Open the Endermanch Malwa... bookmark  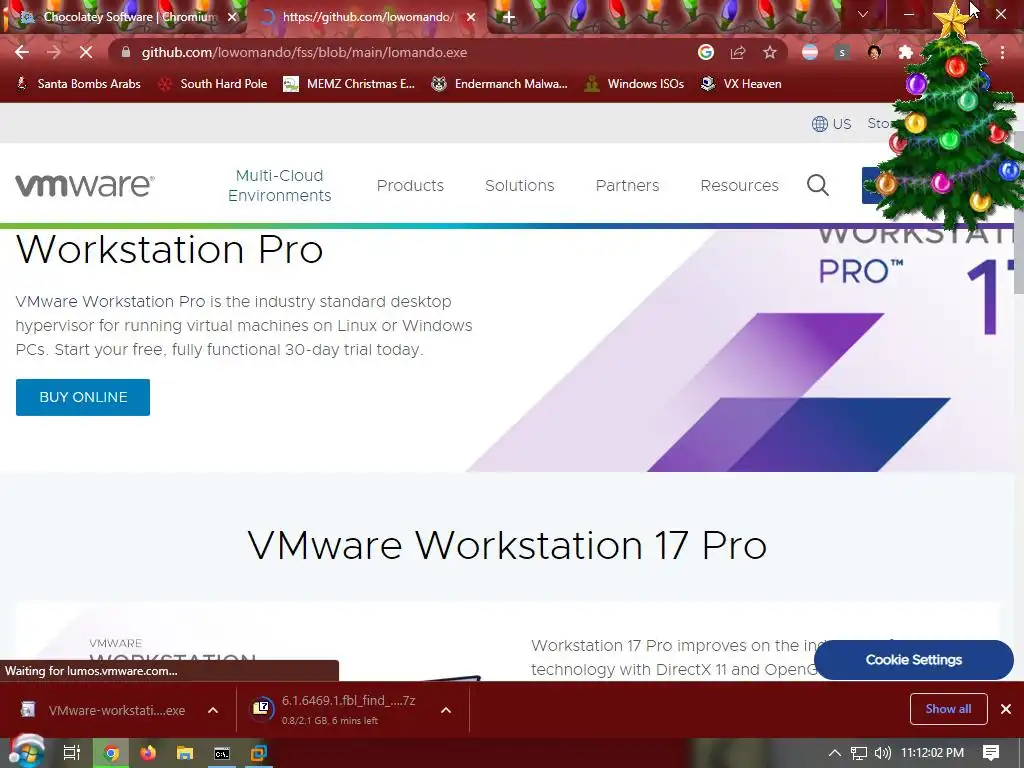(x=499, y=84)
